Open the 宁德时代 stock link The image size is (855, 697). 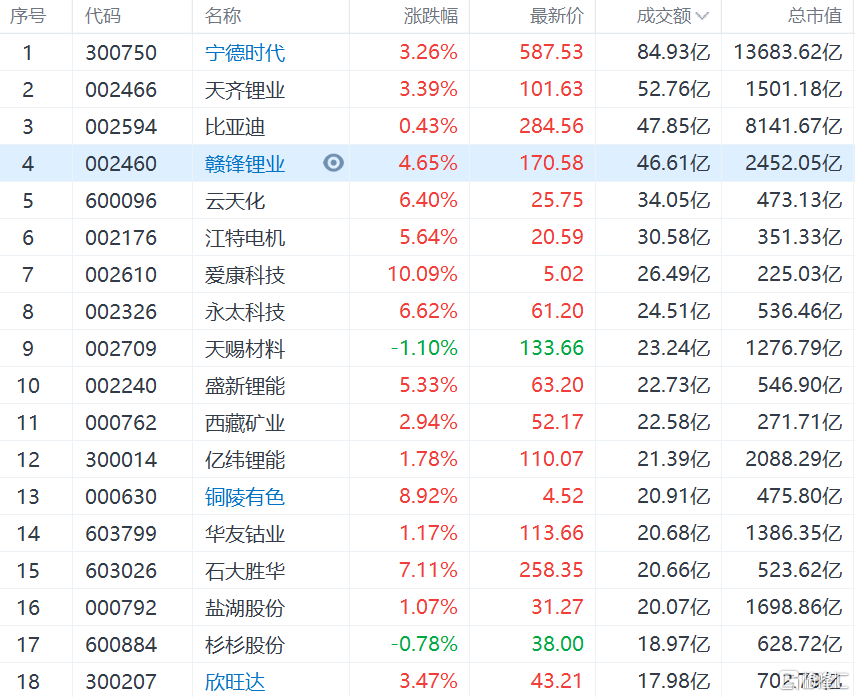click(245, 53)
